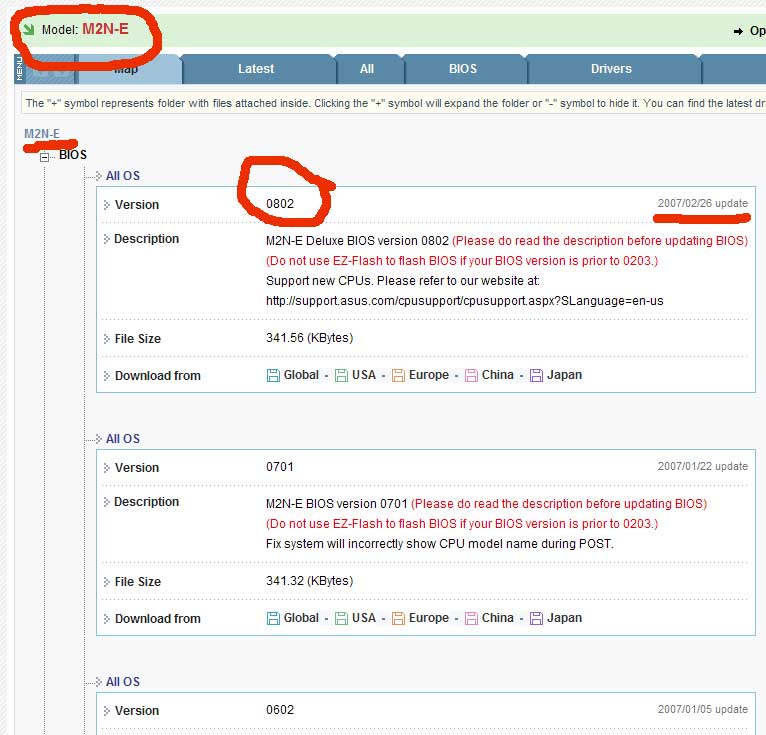This screenshot has height=735, width=766.
Task: Click the China download icon for version 0802
Action: coord(471,376)
